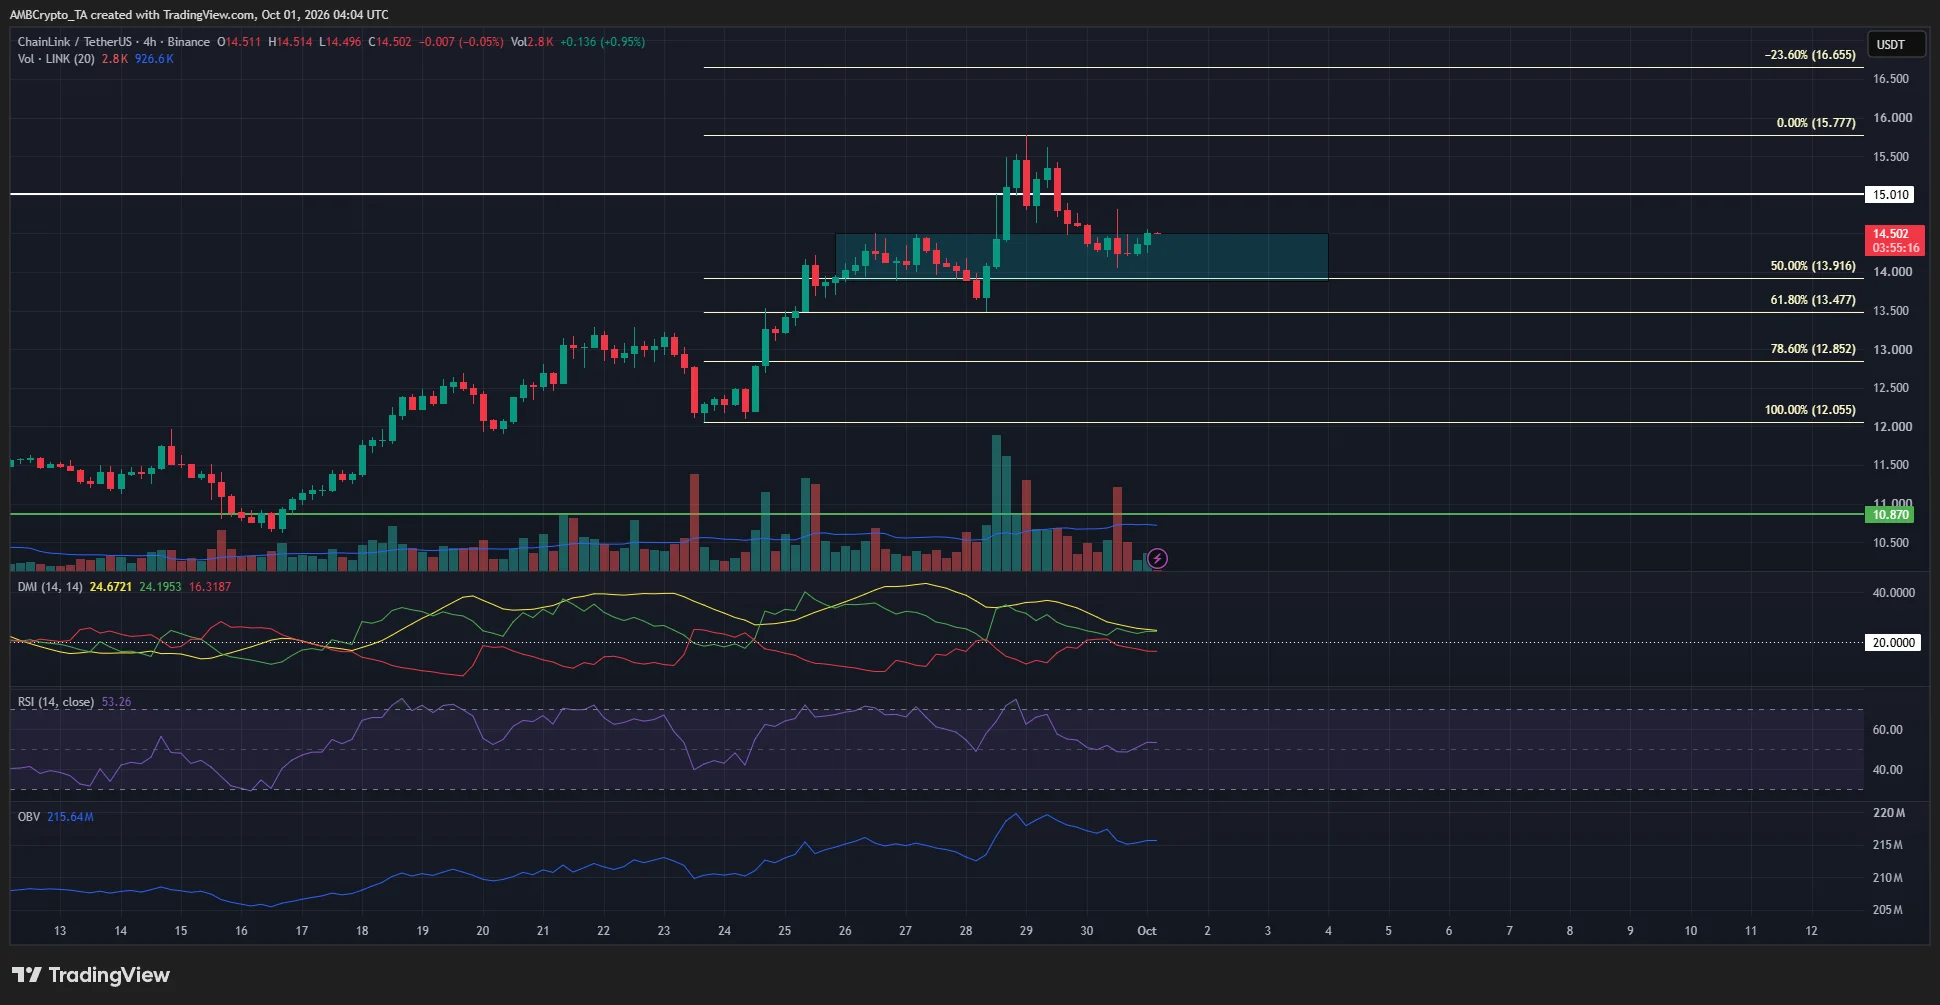Click the 926.6K volume average value

(154, 59)
